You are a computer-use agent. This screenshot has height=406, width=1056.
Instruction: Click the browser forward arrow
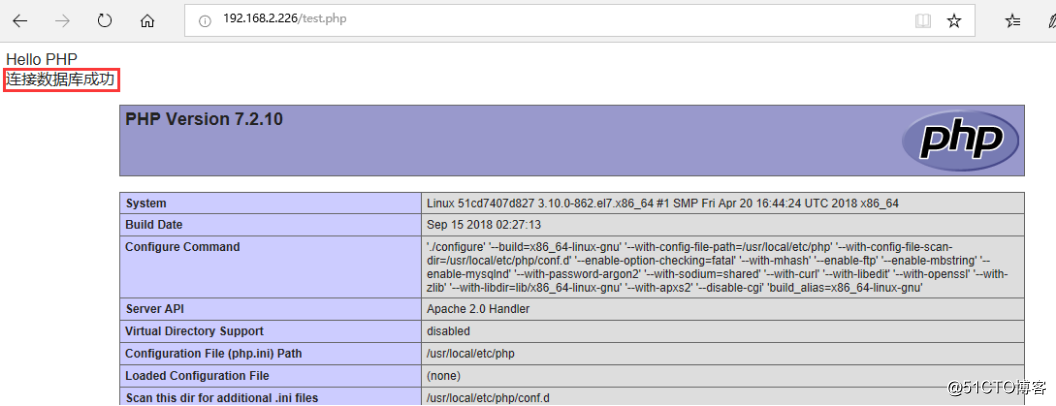tap(63, 21)
